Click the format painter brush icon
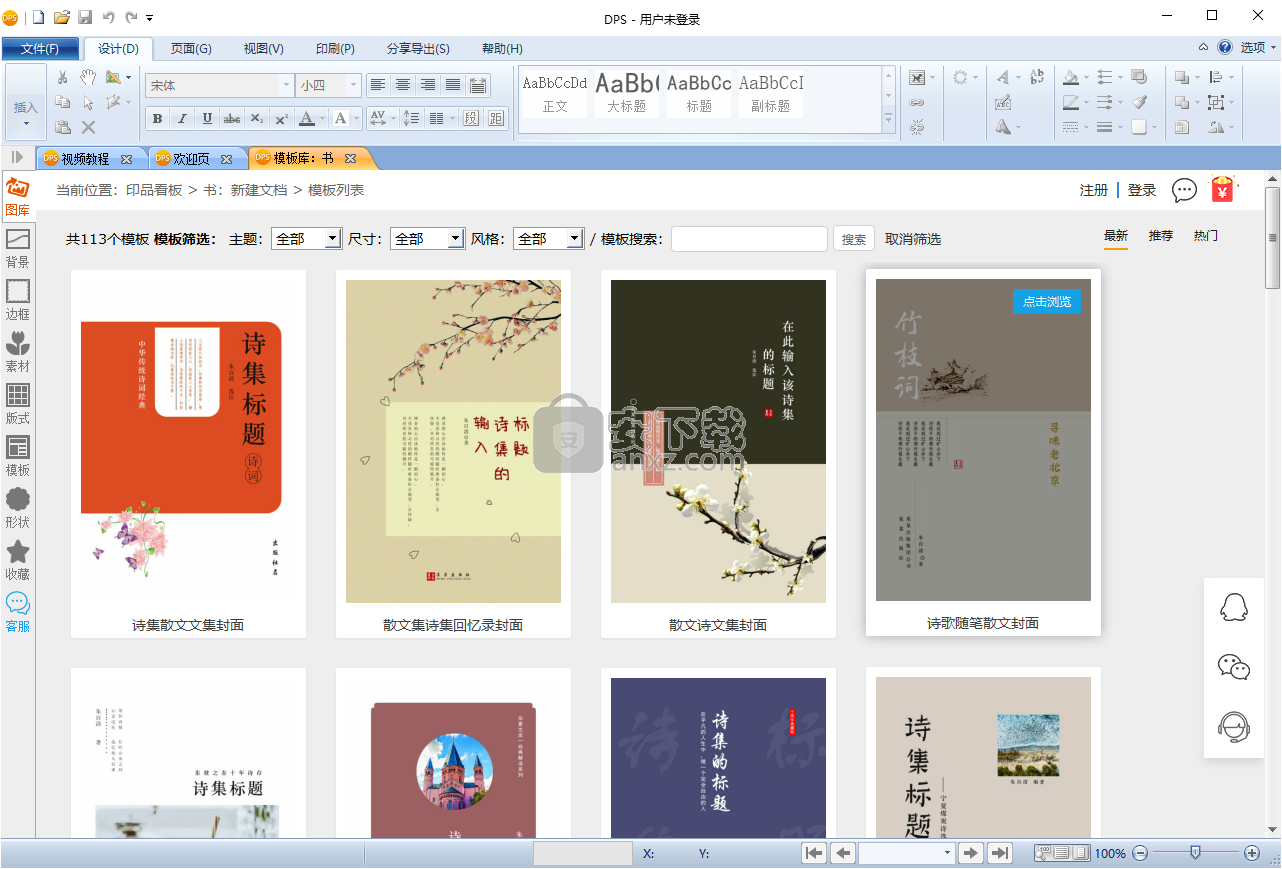The image size is (1282, 869). tap(1139, 102)
